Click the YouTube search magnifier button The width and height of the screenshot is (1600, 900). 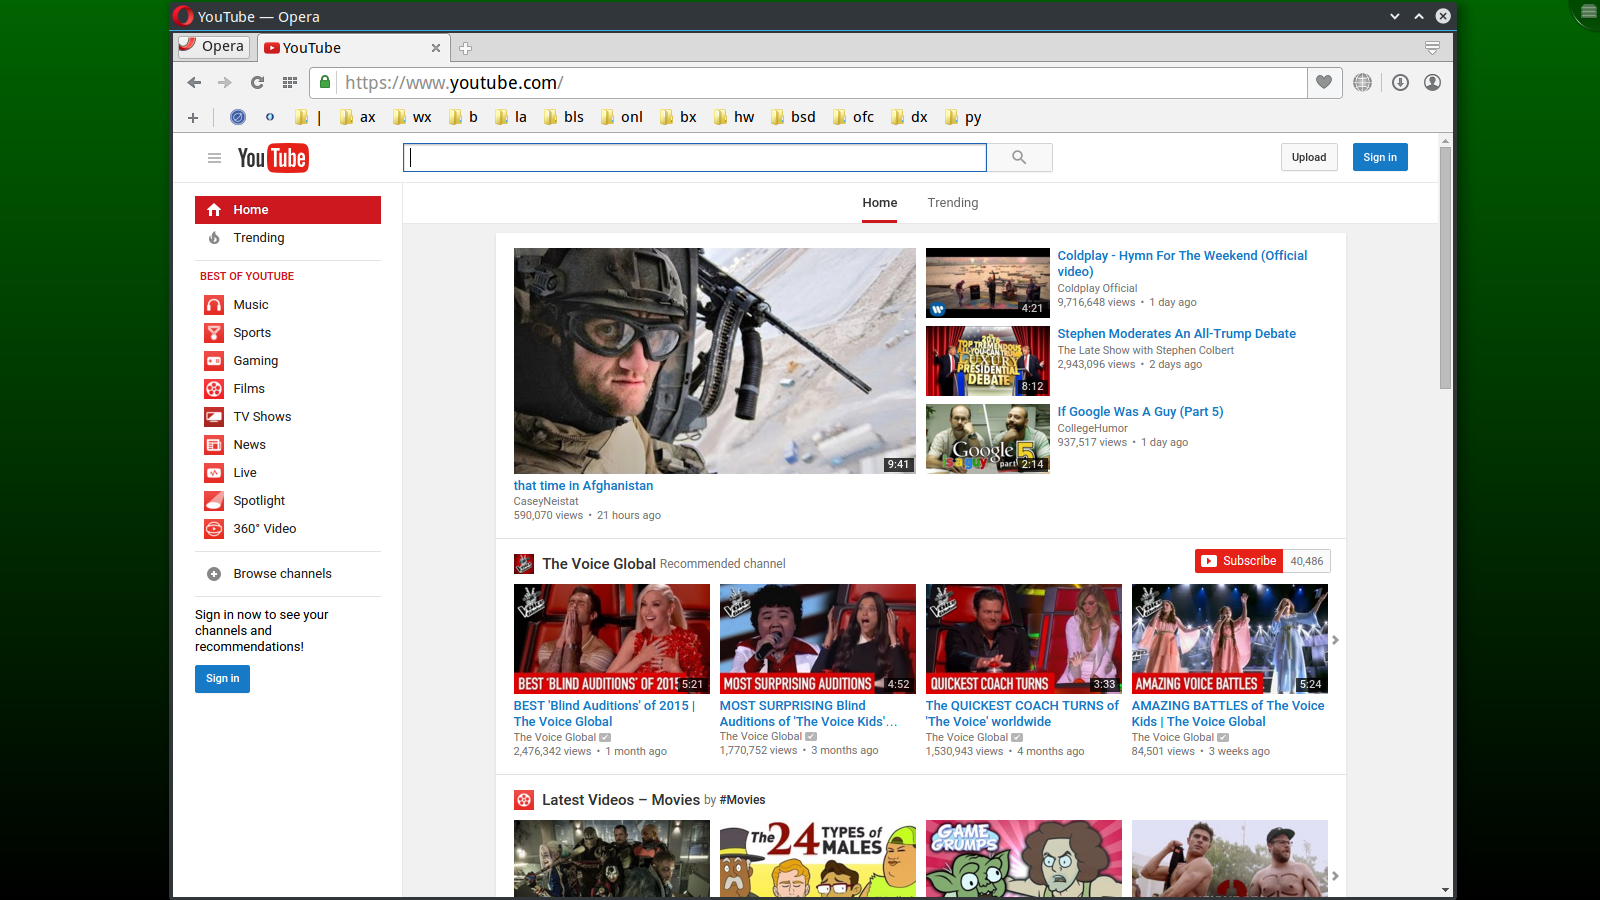point(1019,157)
